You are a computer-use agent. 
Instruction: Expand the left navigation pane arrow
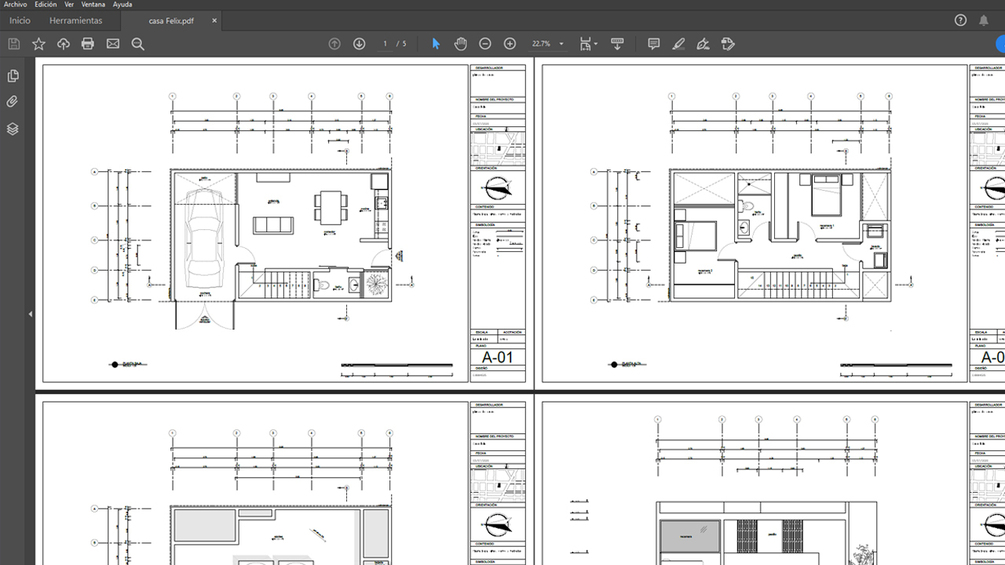30,314
